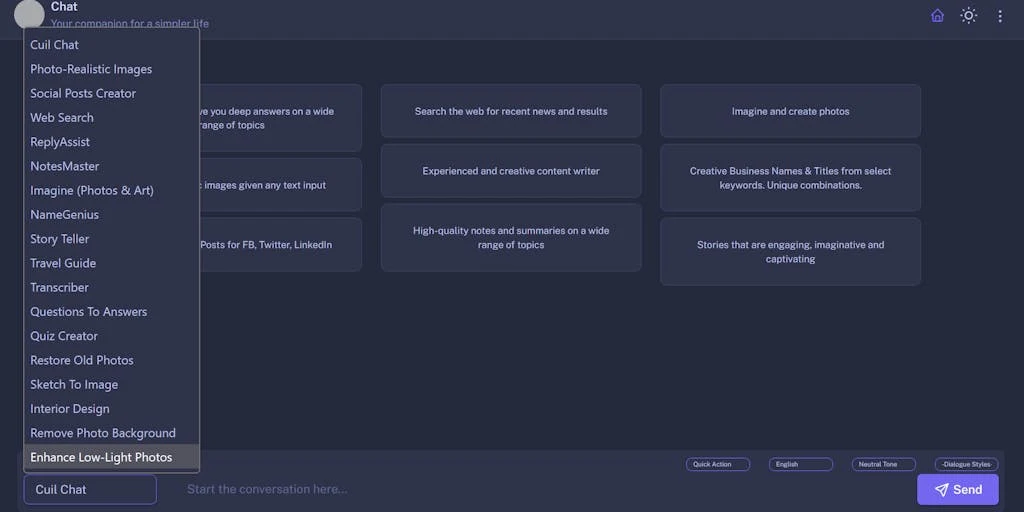Click the Stories that are engaging card
Screen dimensions: 1024x512
tap(790, 251)
